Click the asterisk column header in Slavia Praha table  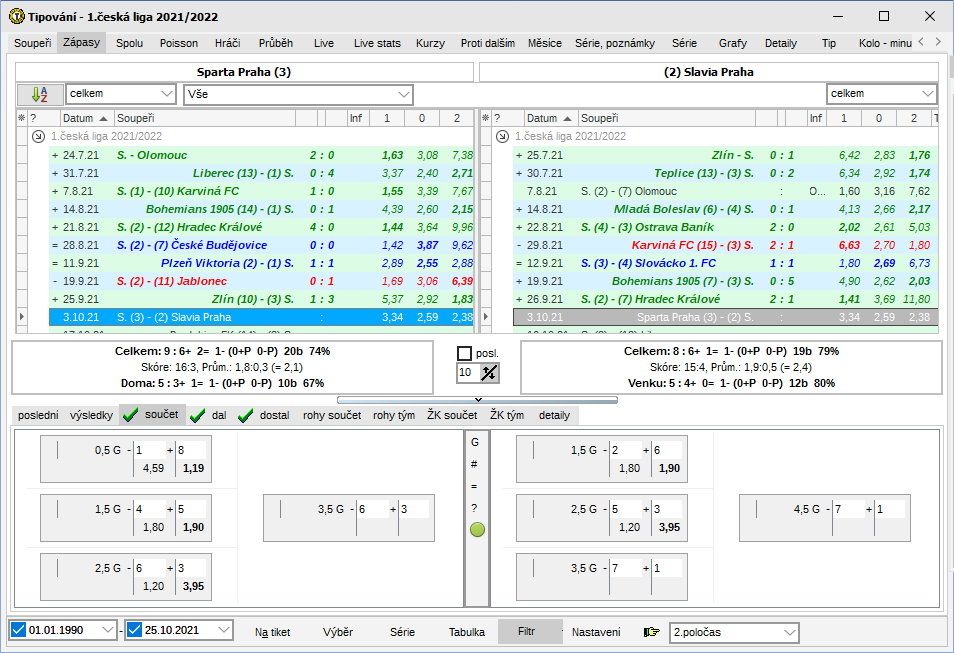pos(486,118)
